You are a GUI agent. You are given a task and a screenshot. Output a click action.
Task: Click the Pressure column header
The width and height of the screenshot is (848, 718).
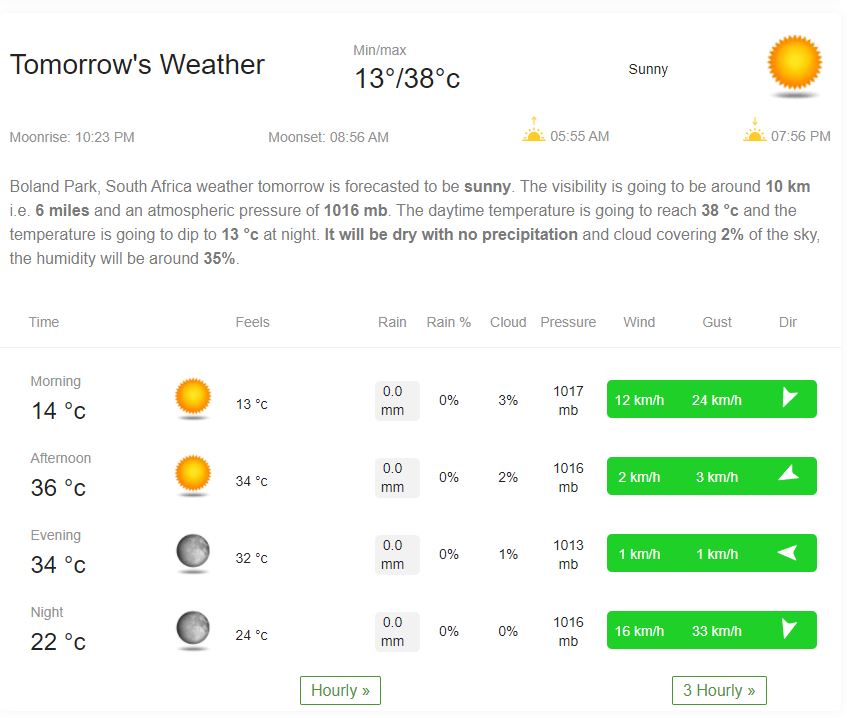pos(568,322)
